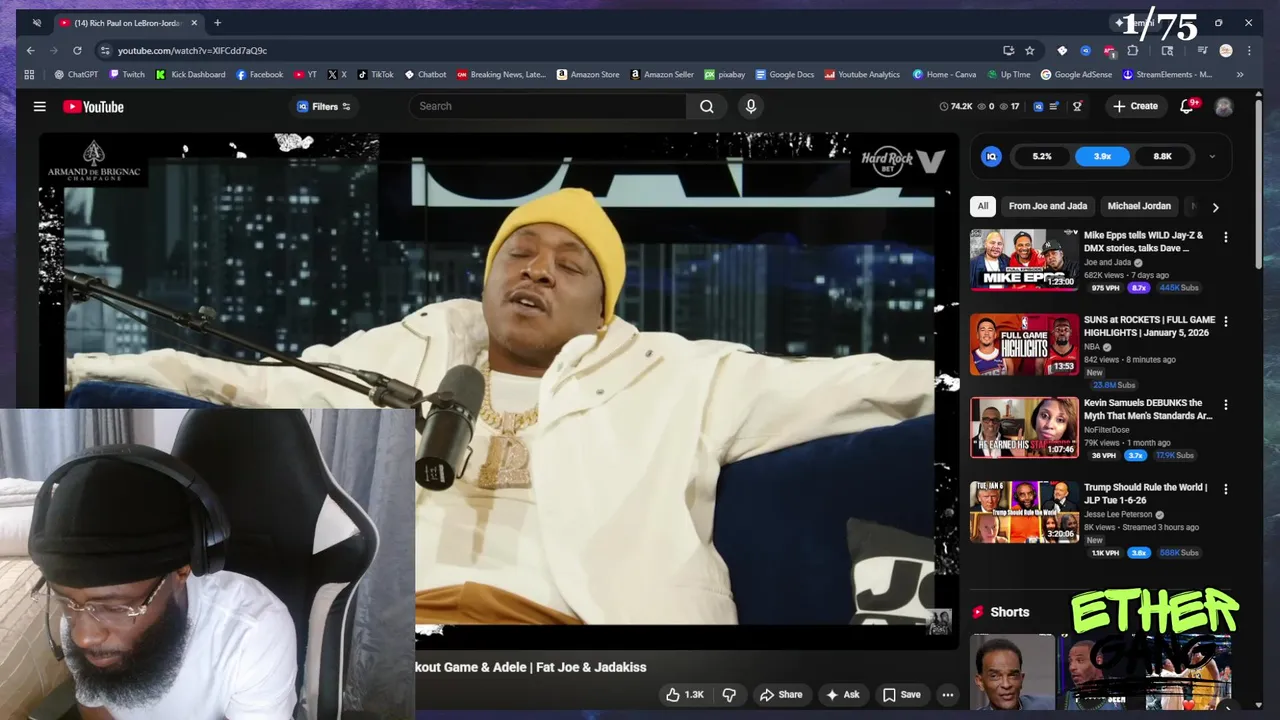
Task: Click the NoFilterDose channel name
Action: pyautogui.click(x=1106, y=430)
